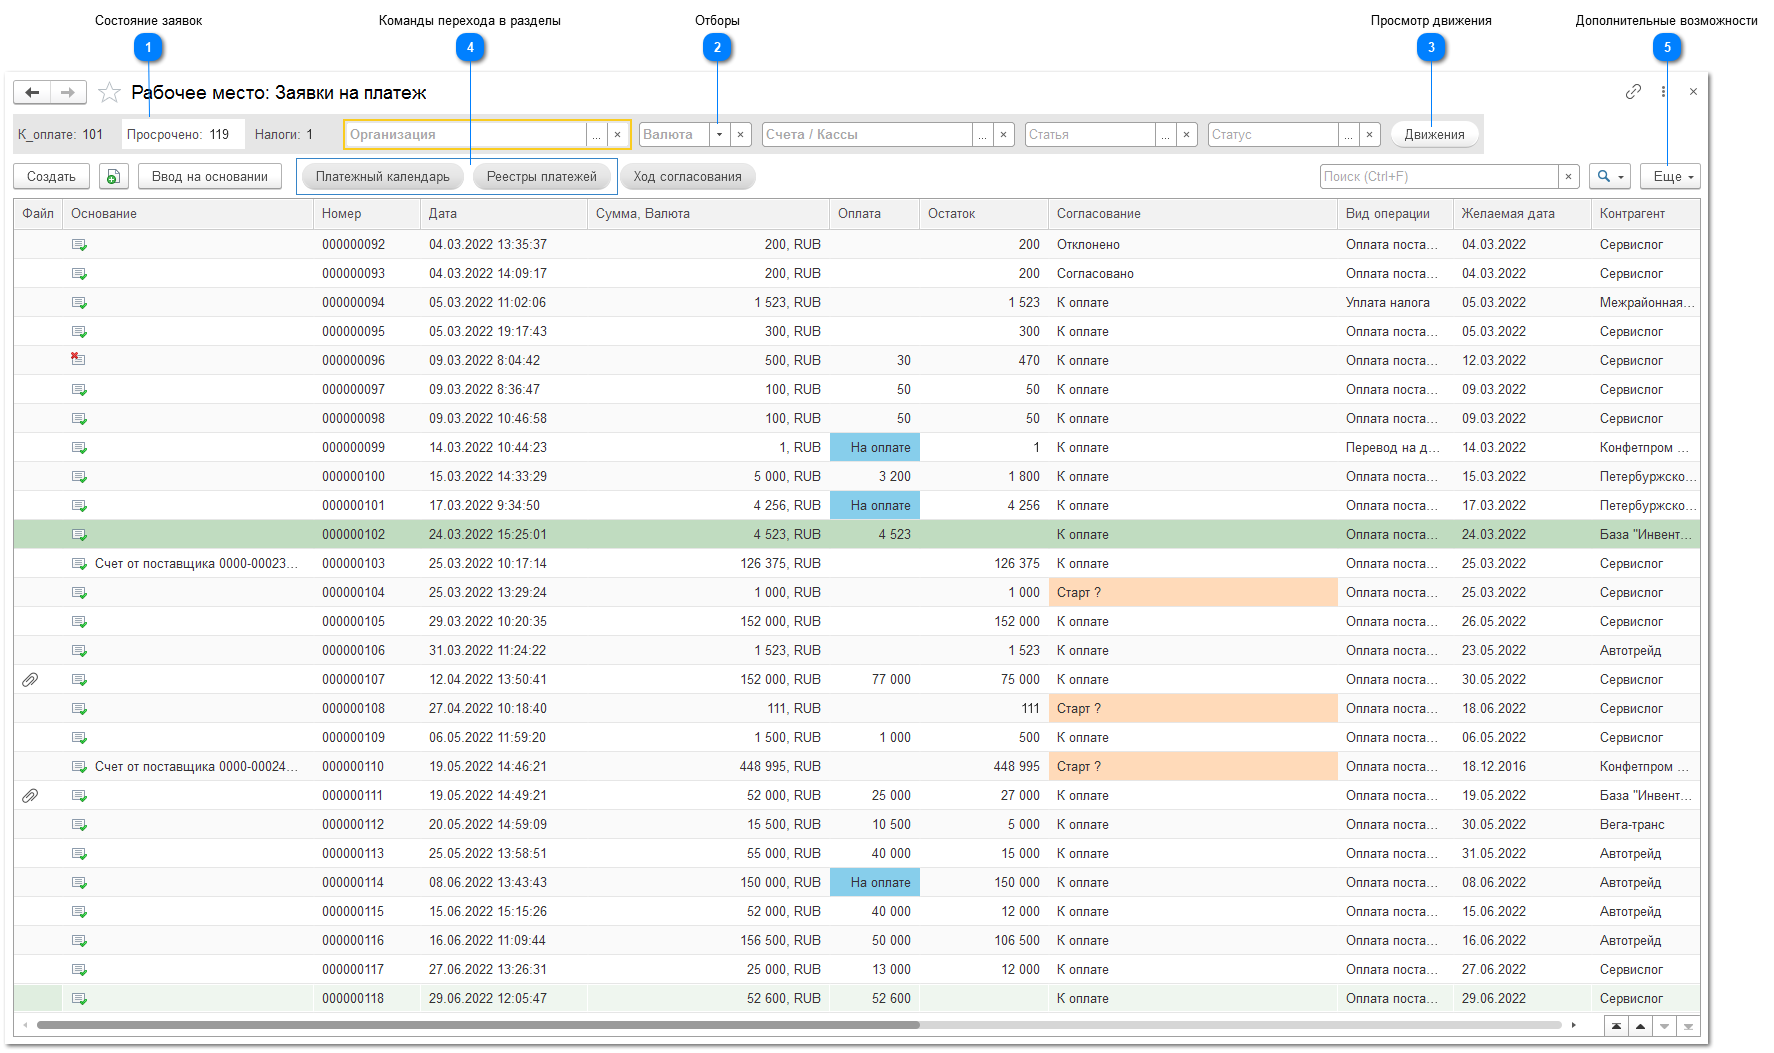The width and height of the screenshot is (1774, 1053).
Task: Click Старт ? cell in row 000000104
Action: (x=1193, y=593)
